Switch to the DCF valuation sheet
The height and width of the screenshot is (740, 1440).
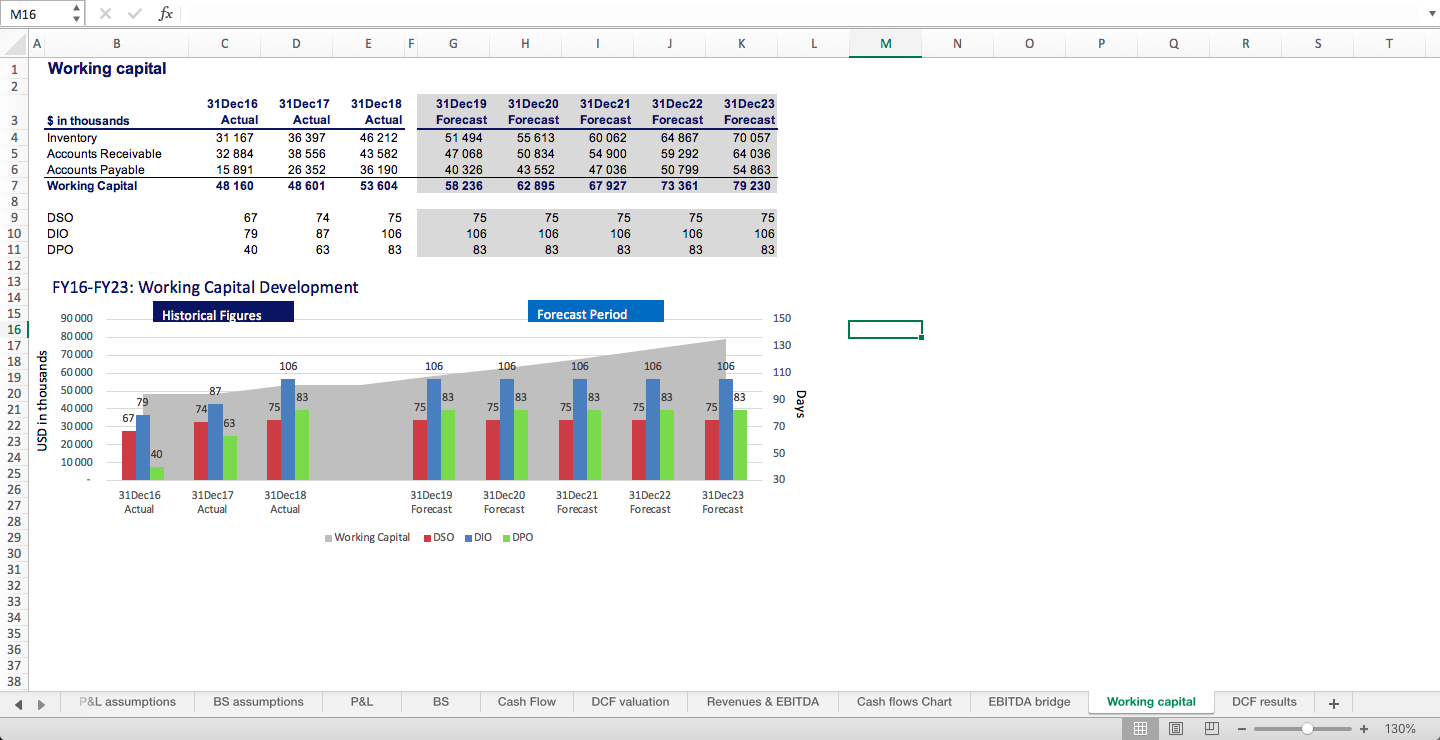[x=630, y=701]
